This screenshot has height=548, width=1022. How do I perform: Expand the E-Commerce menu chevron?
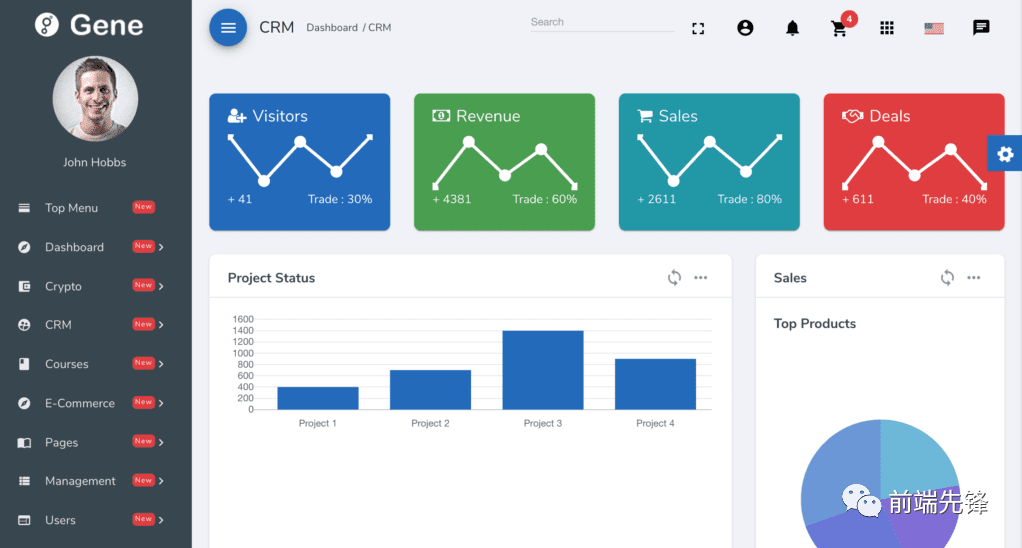point(161,403)
